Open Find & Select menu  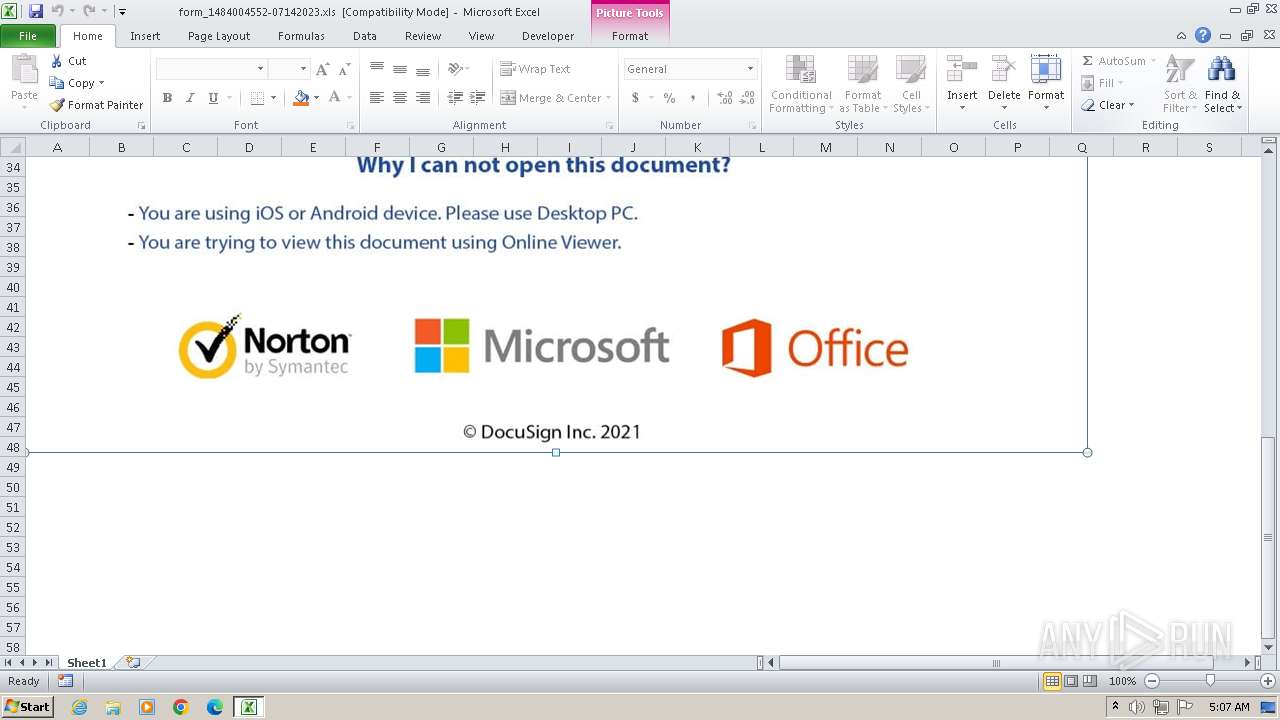(1222, 84)
